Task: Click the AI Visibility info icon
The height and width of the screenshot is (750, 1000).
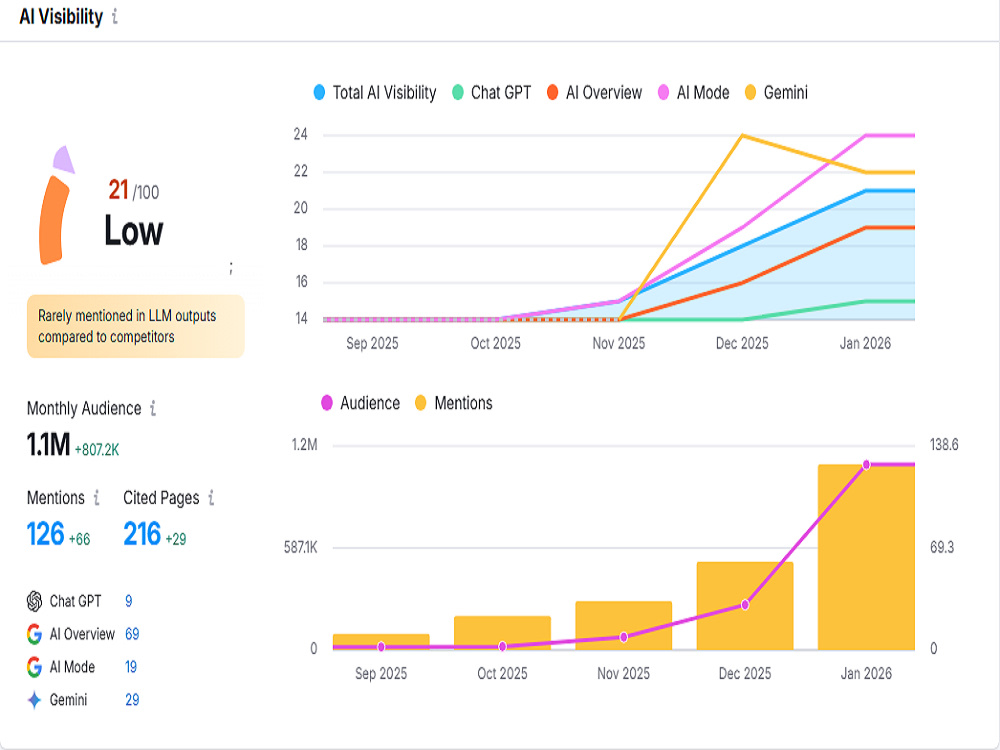Action: point(115,16)
